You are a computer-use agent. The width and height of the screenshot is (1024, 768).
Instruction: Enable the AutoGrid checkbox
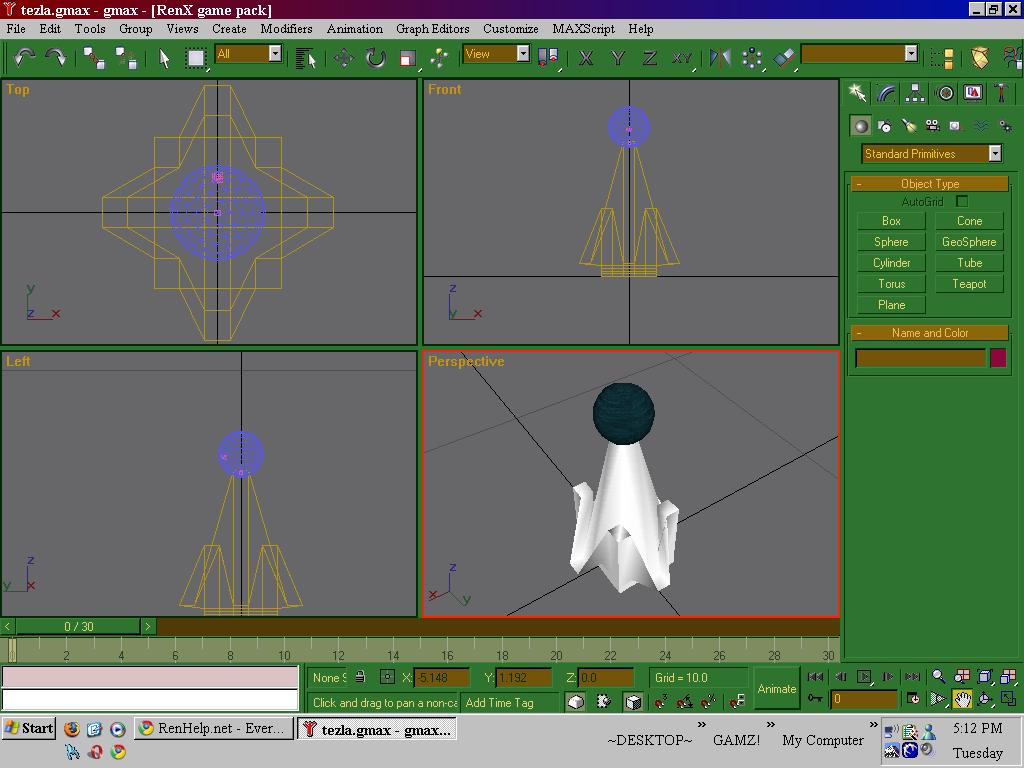(x=962, y=201)
